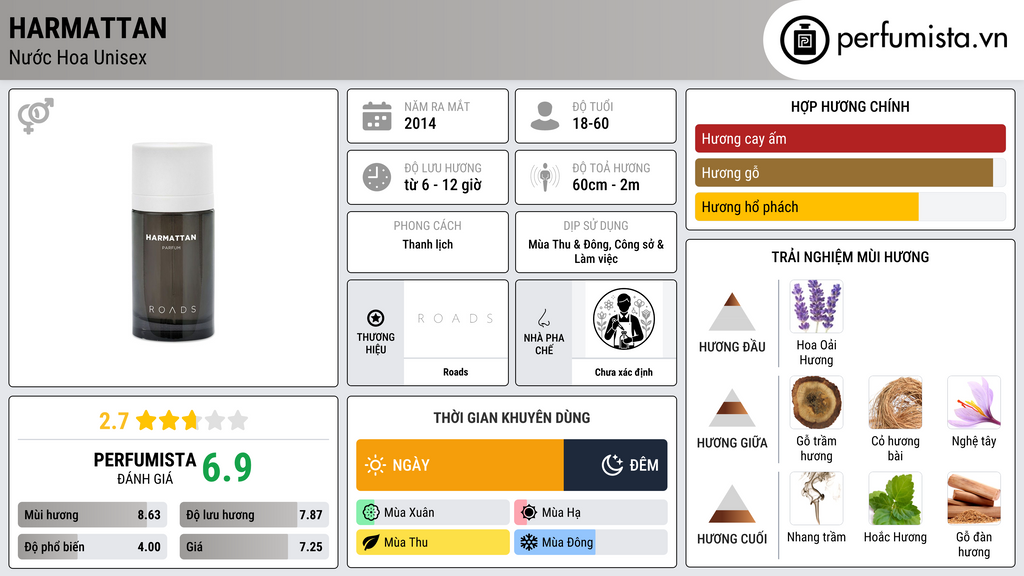Click the Roads brand logo

pos(455,319)
